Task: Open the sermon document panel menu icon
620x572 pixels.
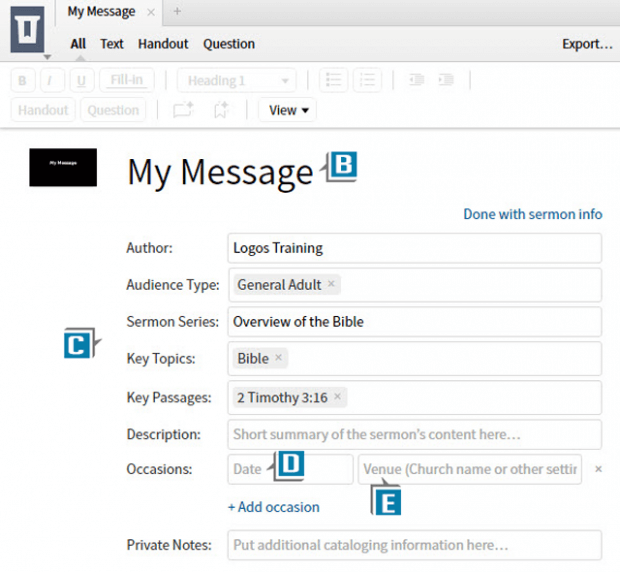Action: point(27,30)
